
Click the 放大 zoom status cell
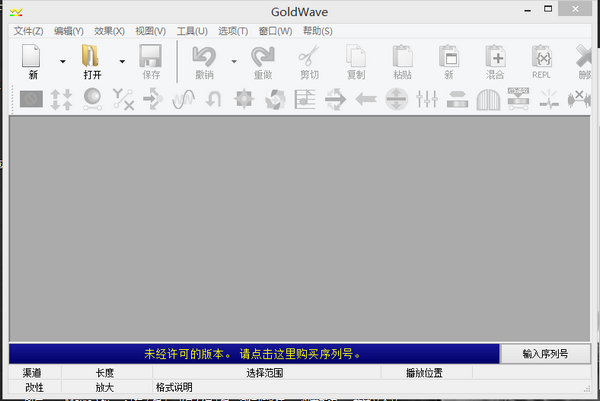click(x=105, y=387)
